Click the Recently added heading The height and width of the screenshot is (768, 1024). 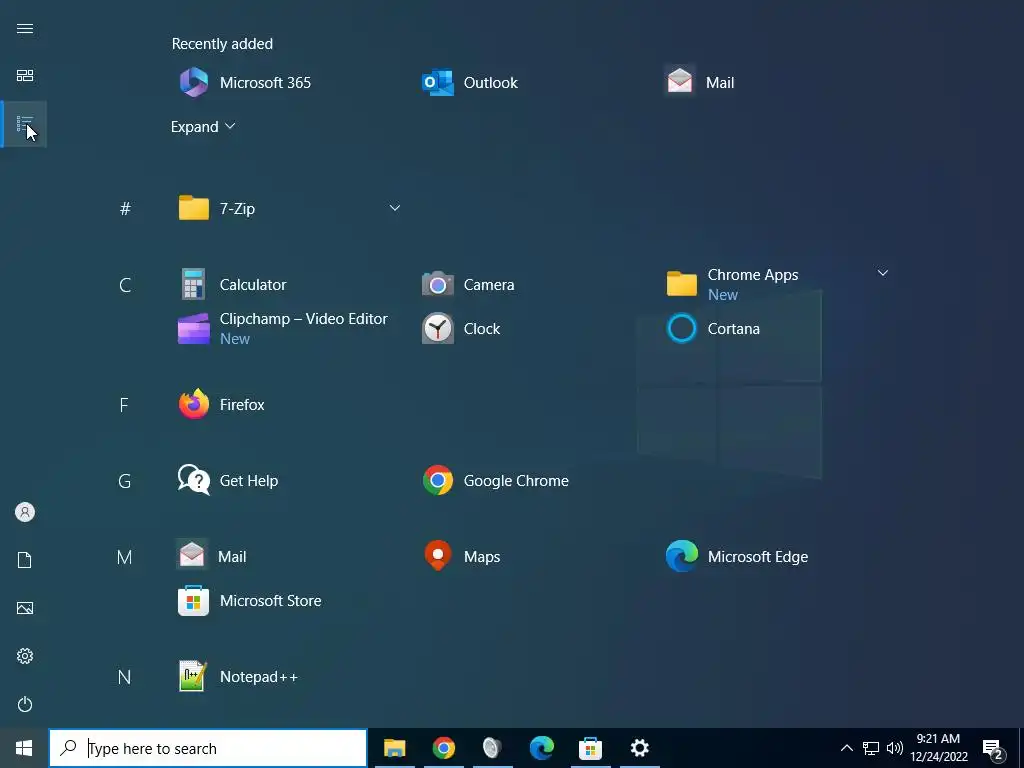tap(222, 44)
